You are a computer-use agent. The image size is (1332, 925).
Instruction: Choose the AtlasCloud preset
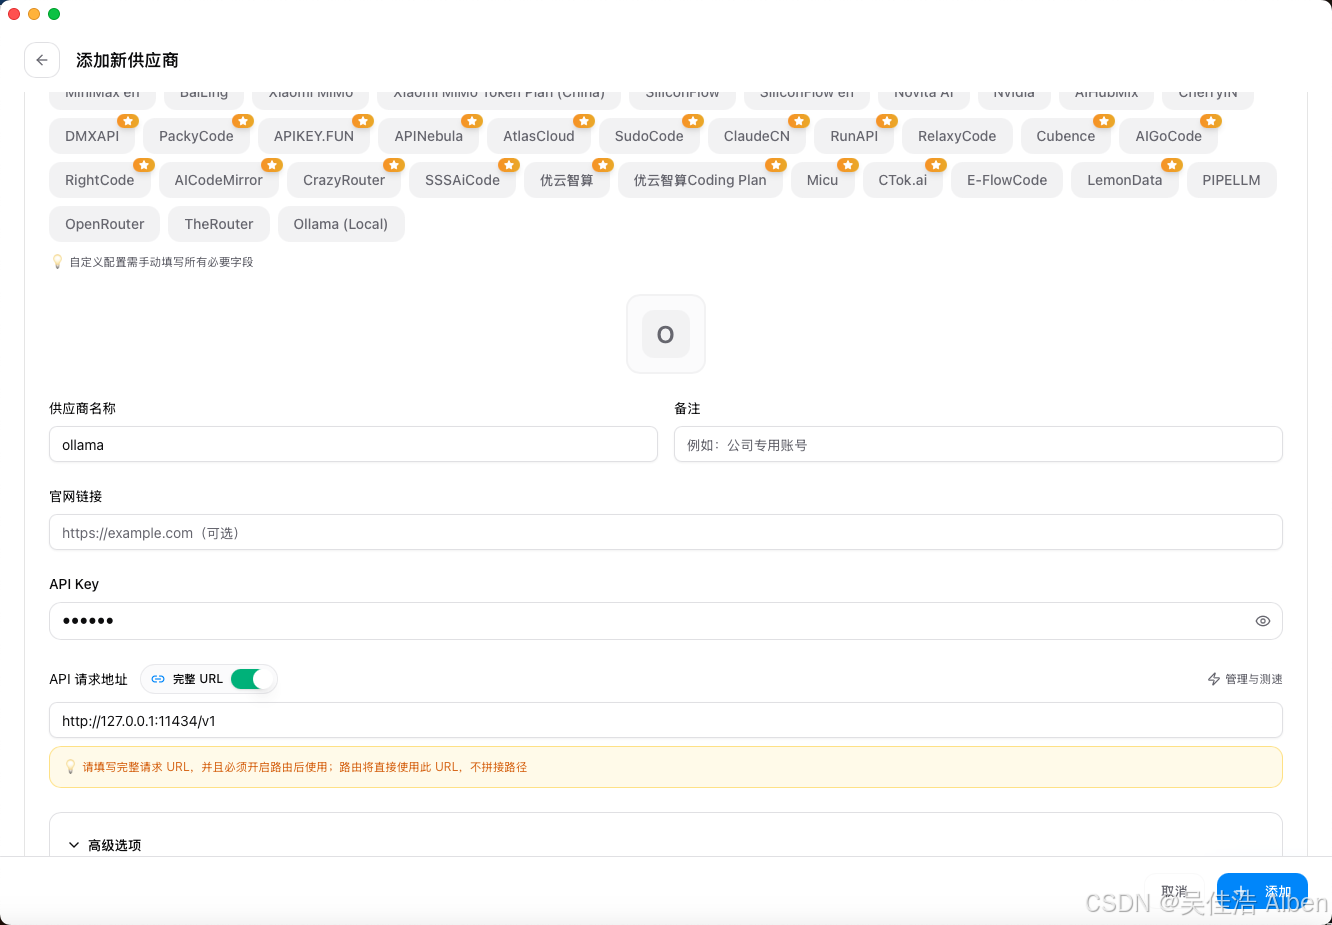pyautogui.click(x=539, y=136)
